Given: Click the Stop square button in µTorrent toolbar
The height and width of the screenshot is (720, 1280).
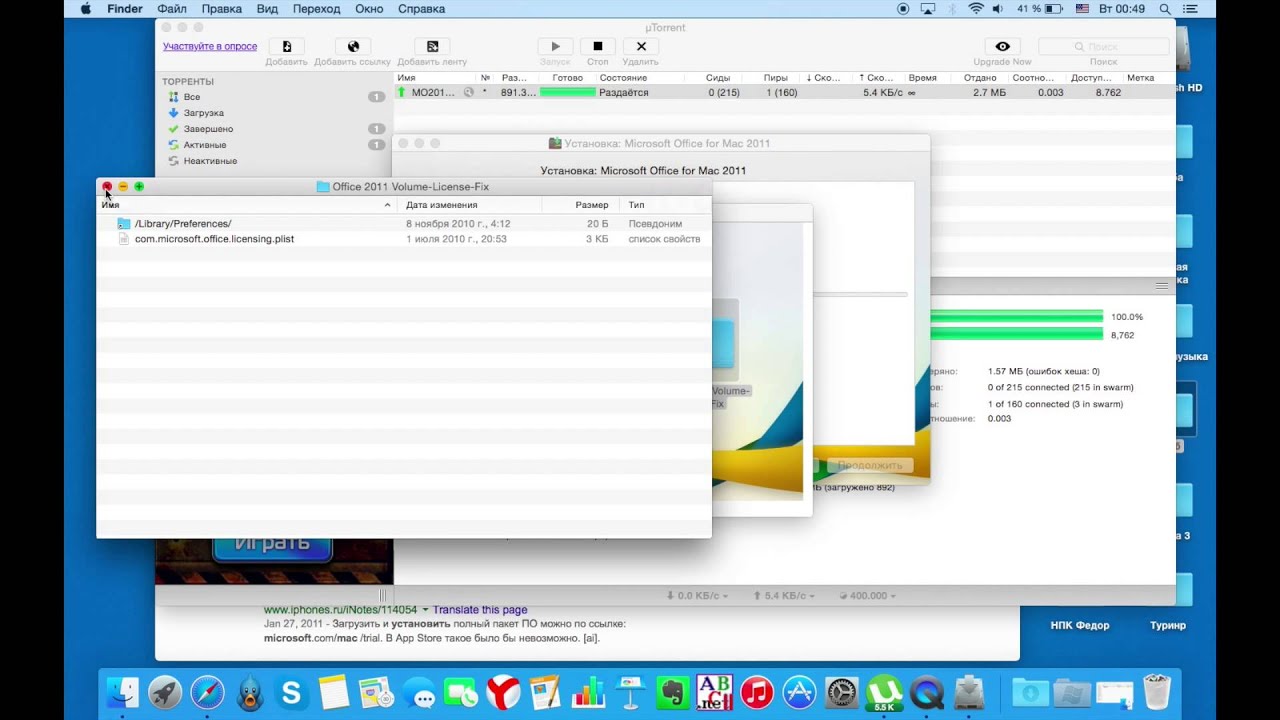Looking at the screenshot, I should pos(598,46).
